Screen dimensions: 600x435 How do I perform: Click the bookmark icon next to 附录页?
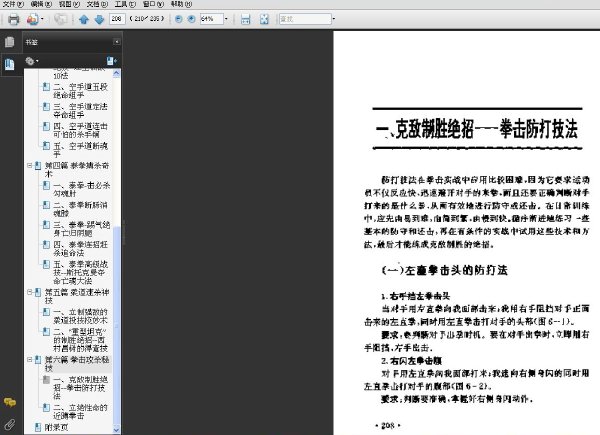pos(38,427)
